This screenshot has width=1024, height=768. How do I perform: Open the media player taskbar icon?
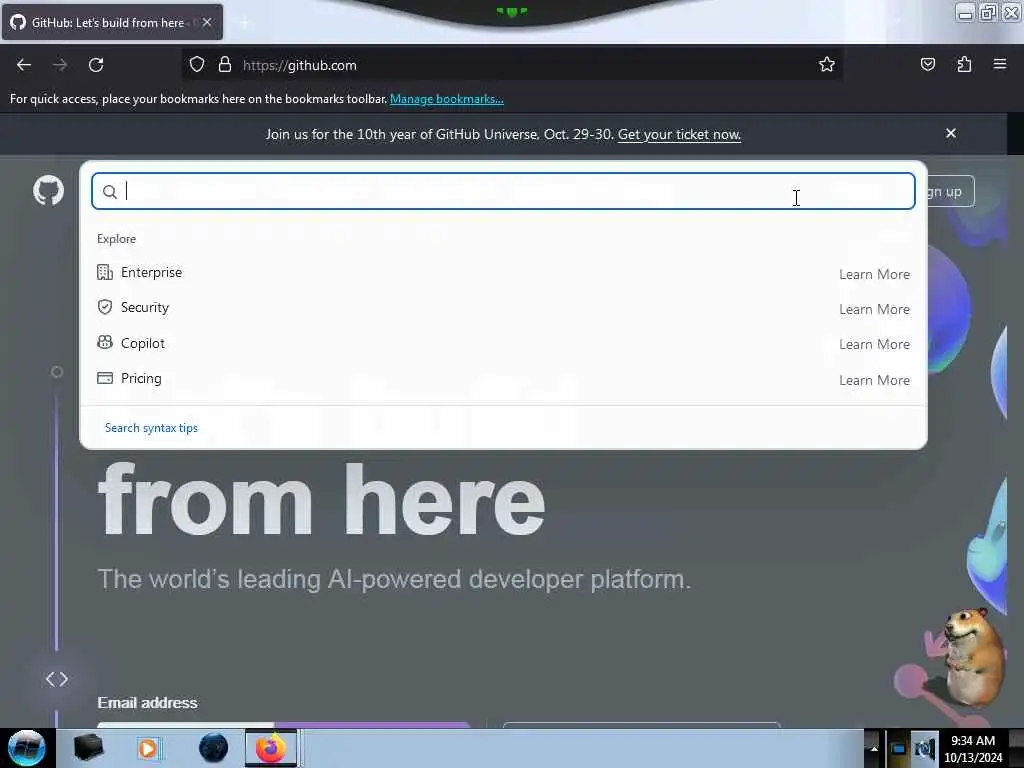(x=148, y=748)
